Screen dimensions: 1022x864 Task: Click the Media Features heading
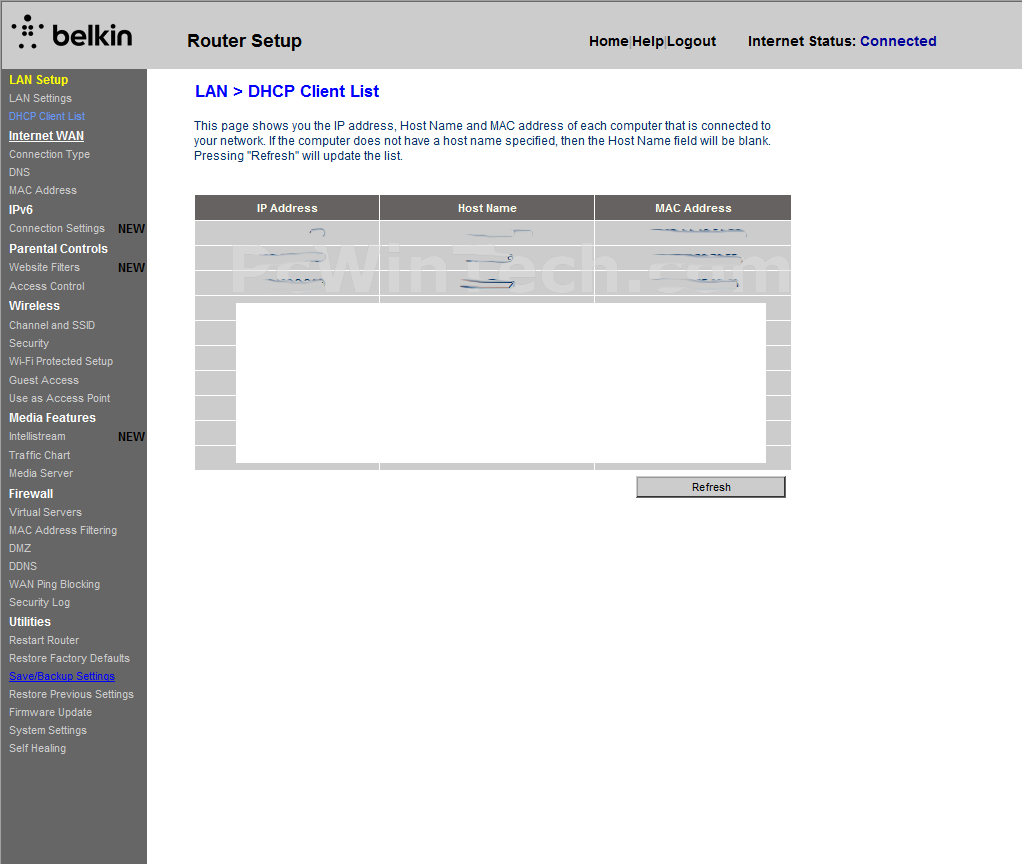(x=52, y=418)
